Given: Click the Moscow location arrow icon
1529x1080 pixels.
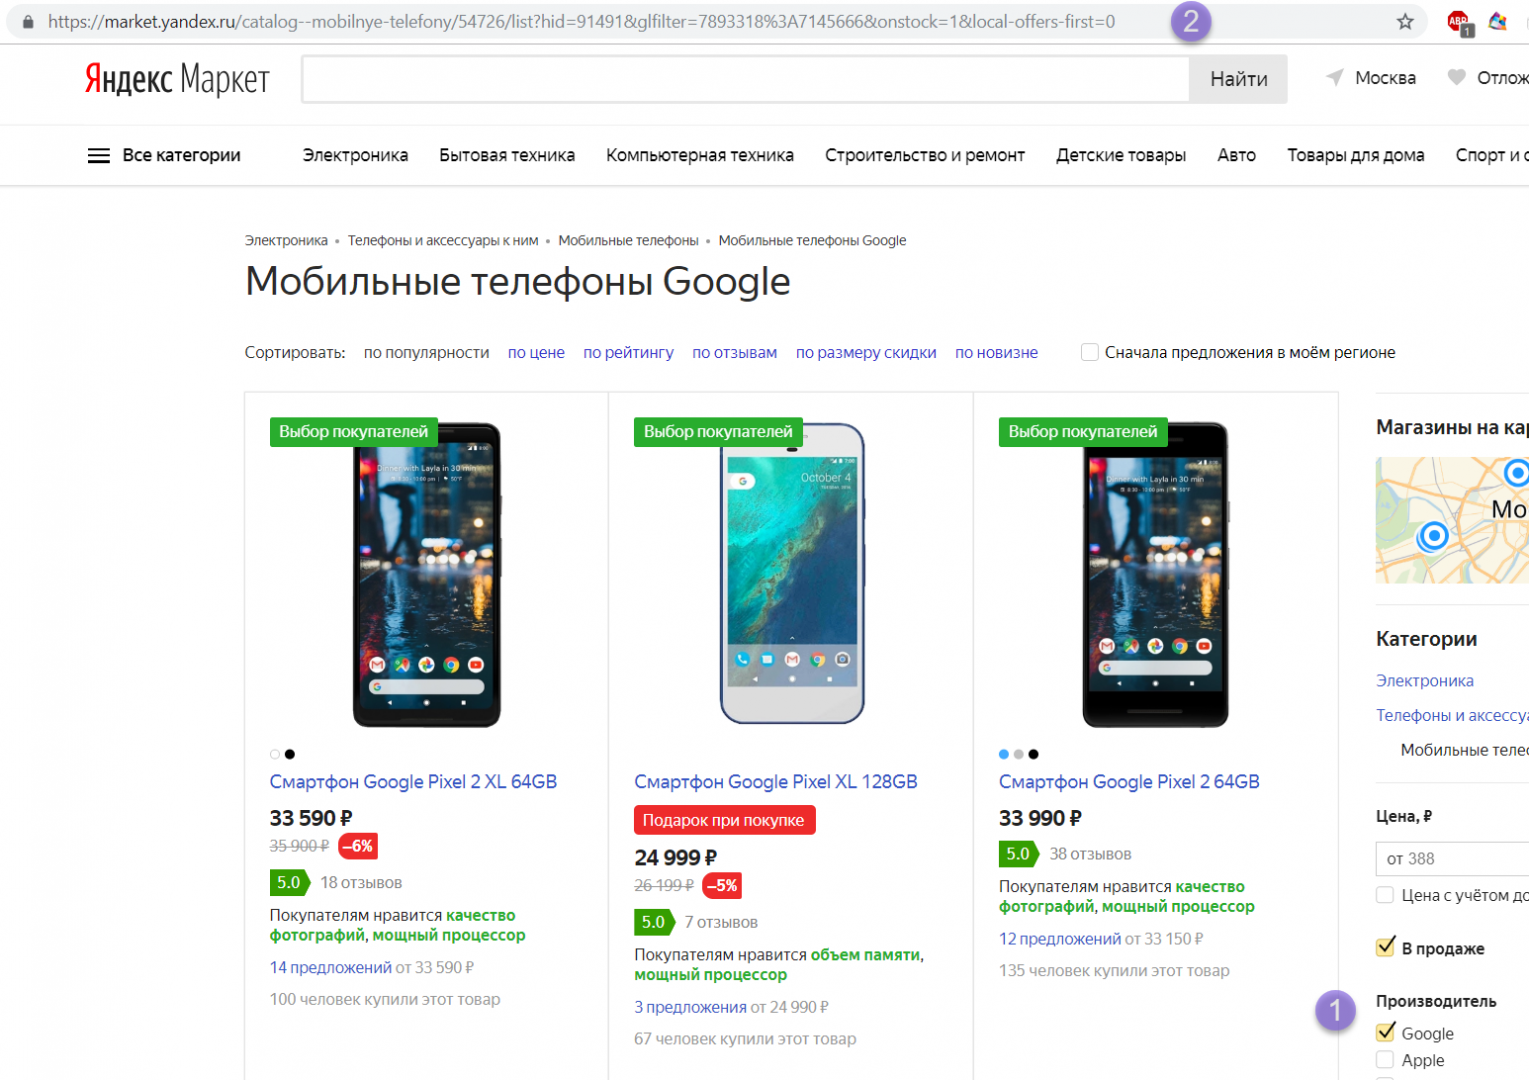Looking at the screenshot, I should pos(1334,78).
